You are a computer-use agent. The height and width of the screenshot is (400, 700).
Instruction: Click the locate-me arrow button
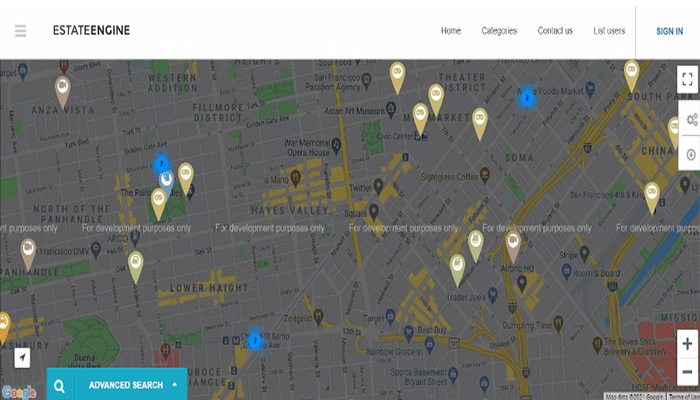click(x=22, y=358)
